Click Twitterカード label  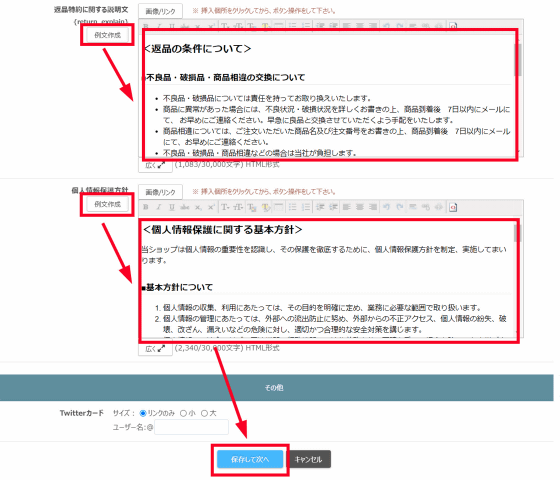82,413
